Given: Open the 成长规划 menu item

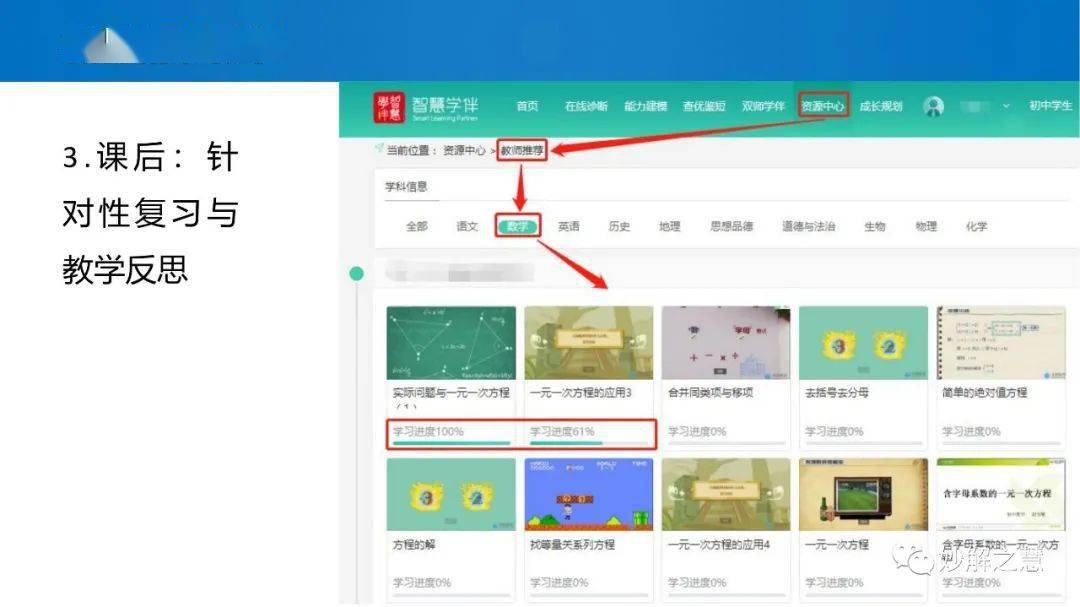Looking at the screenshot, I should click(880, 106).
